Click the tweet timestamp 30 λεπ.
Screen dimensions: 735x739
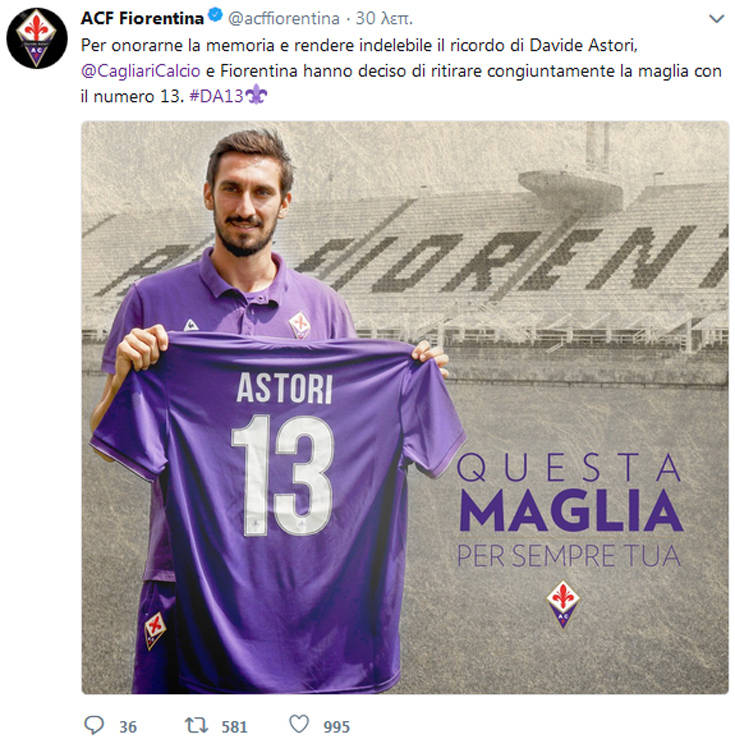pos(384,18)
